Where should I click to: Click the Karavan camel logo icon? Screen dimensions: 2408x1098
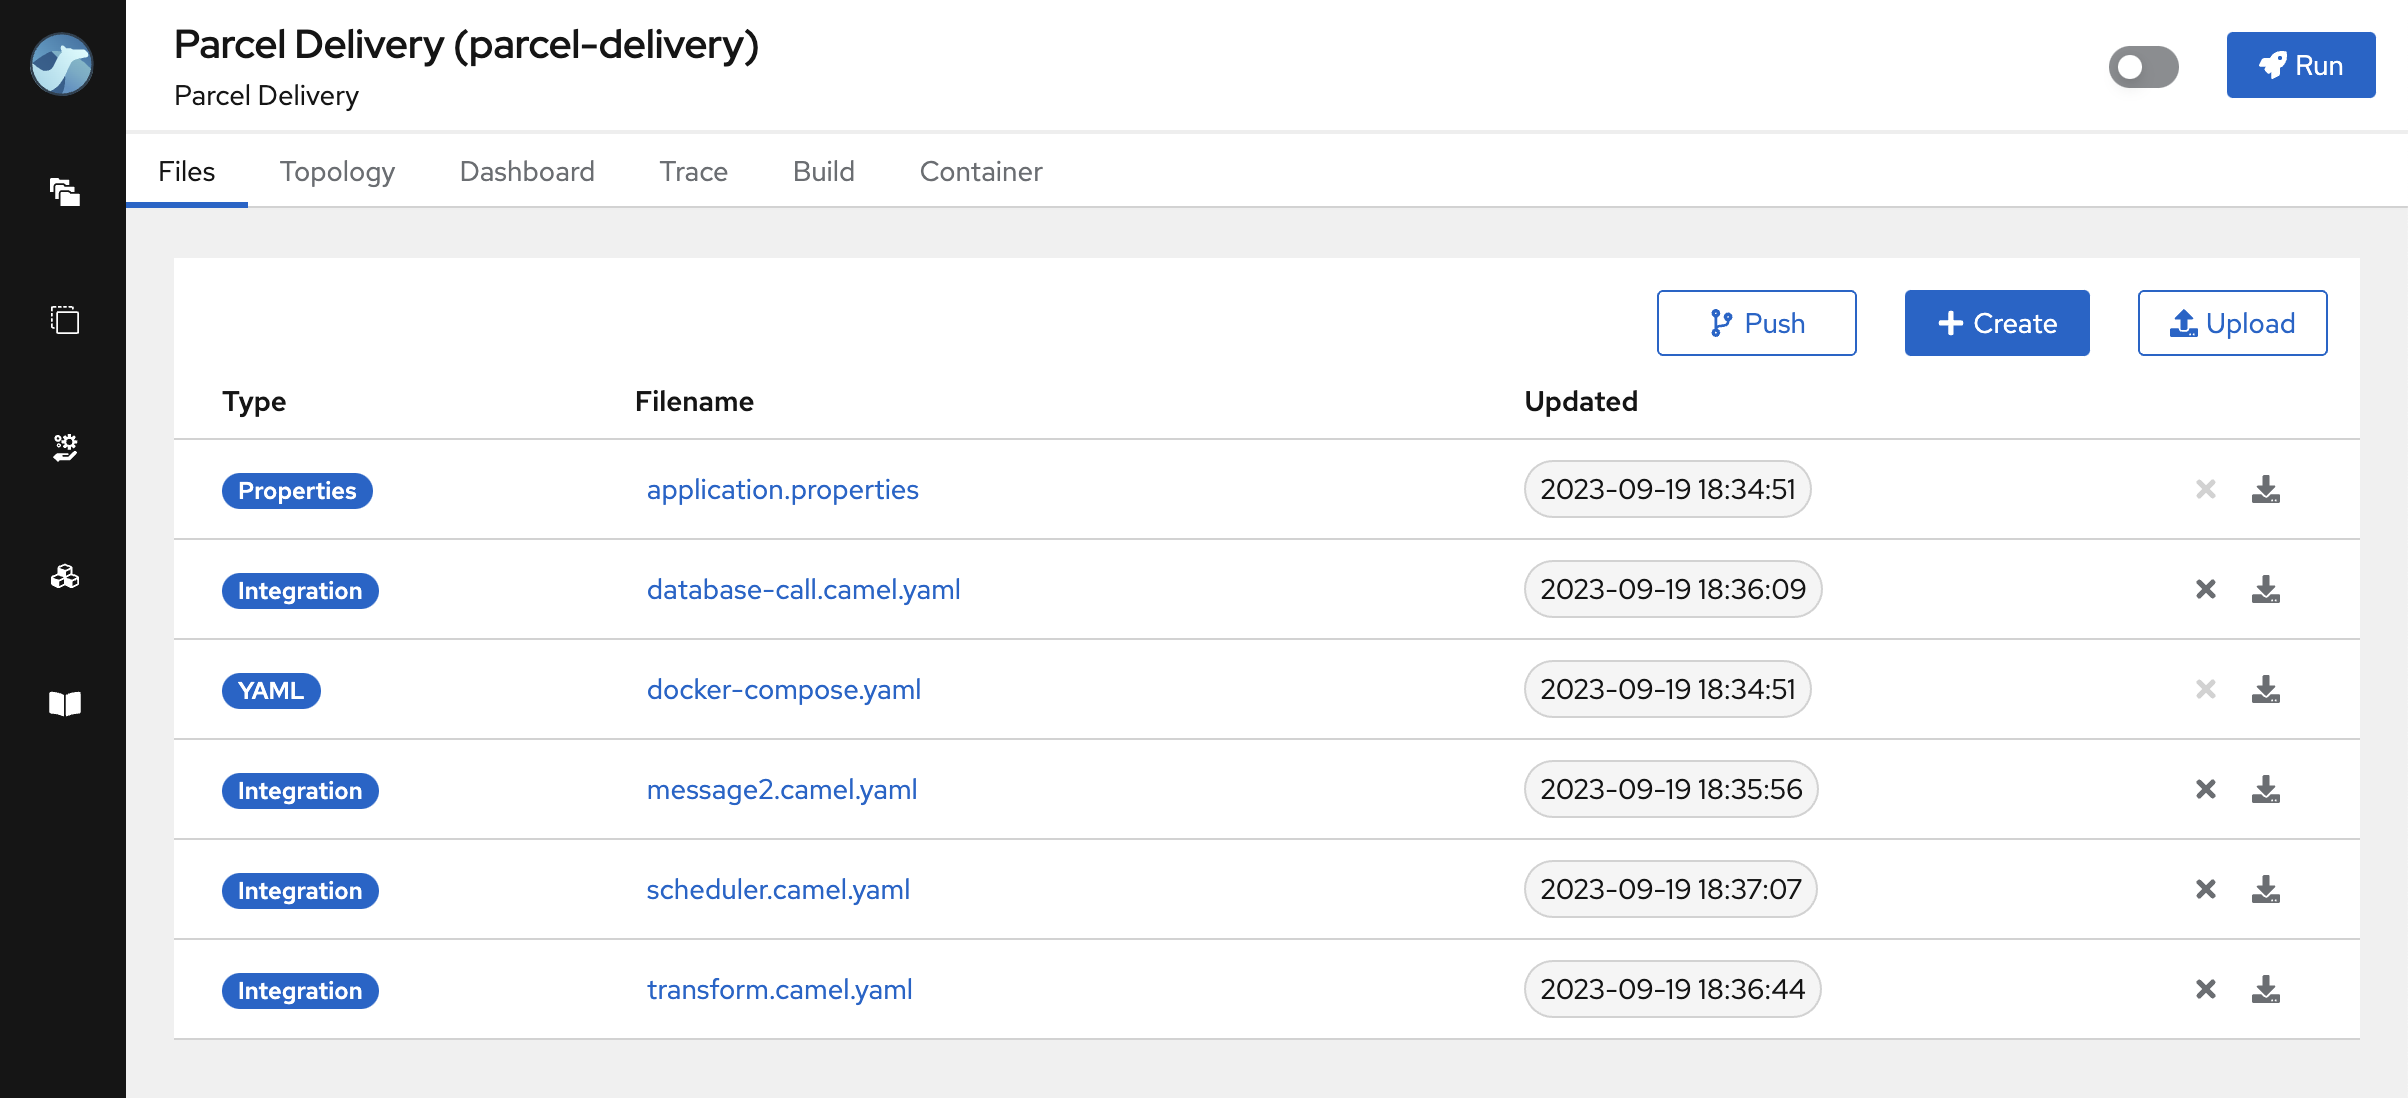click(x=62, y=65)
